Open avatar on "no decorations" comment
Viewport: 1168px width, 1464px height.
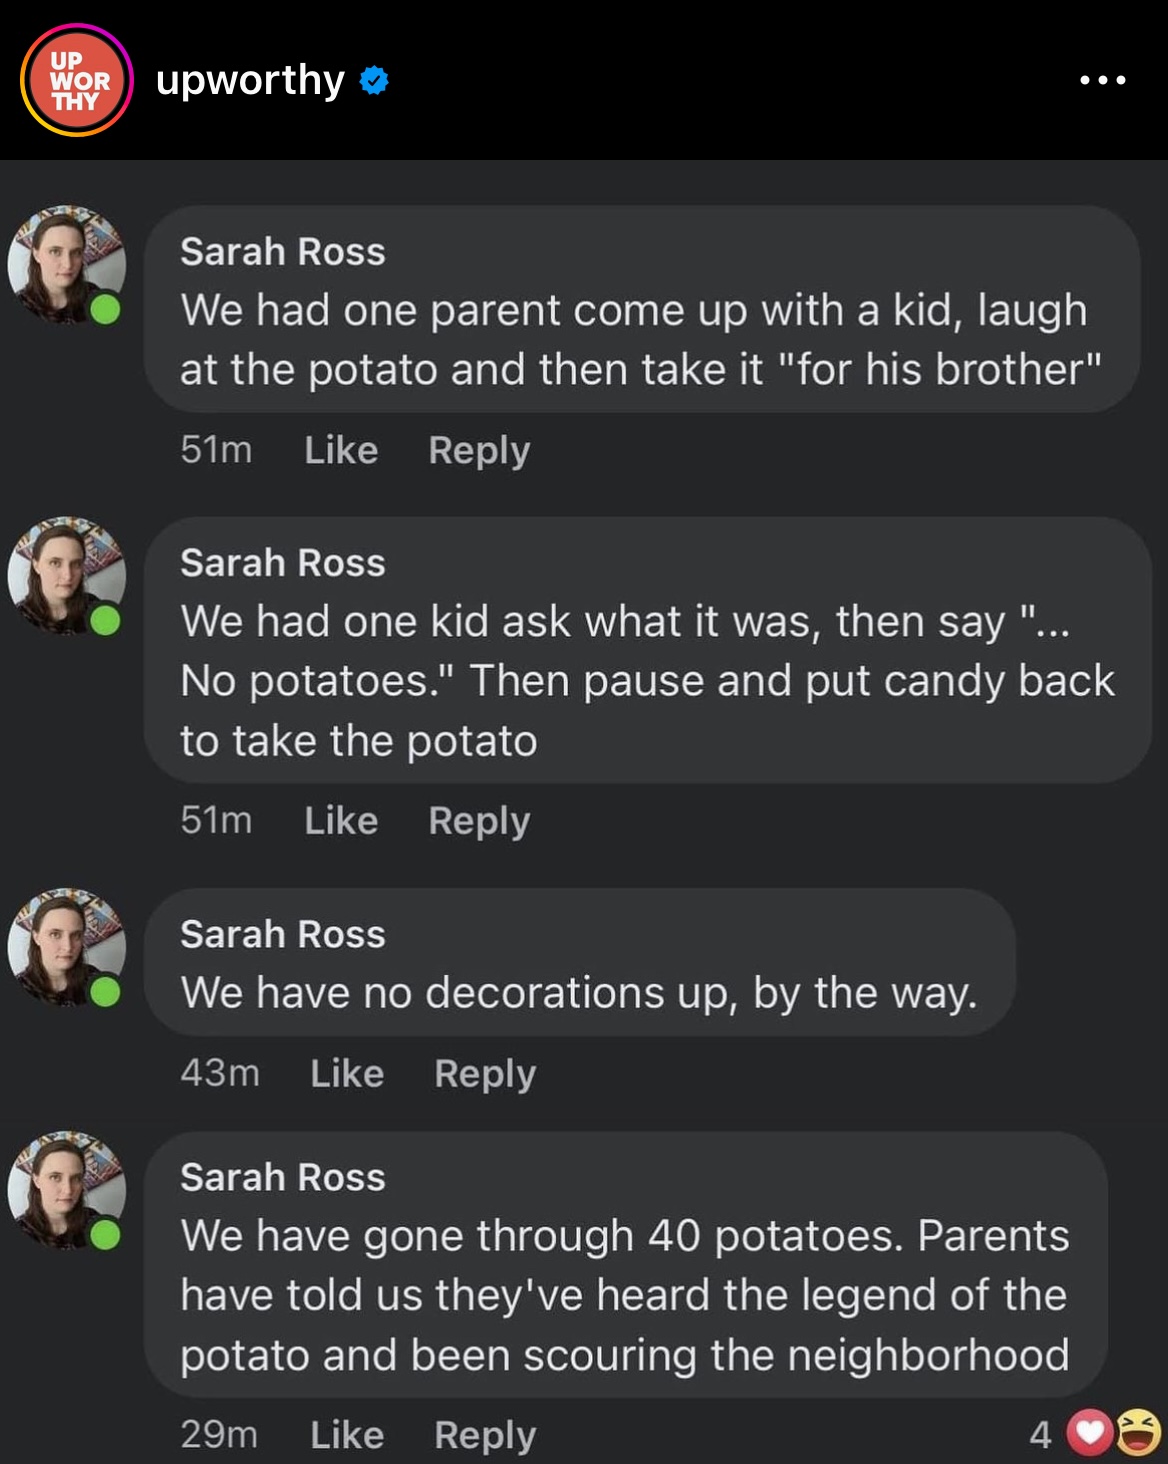(x=66, y=947)
